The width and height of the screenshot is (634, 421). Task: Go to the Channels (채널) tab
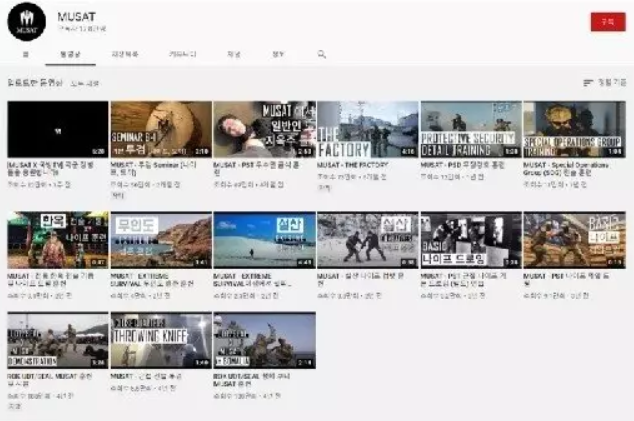pyautogui.click(x=234, y=54)
